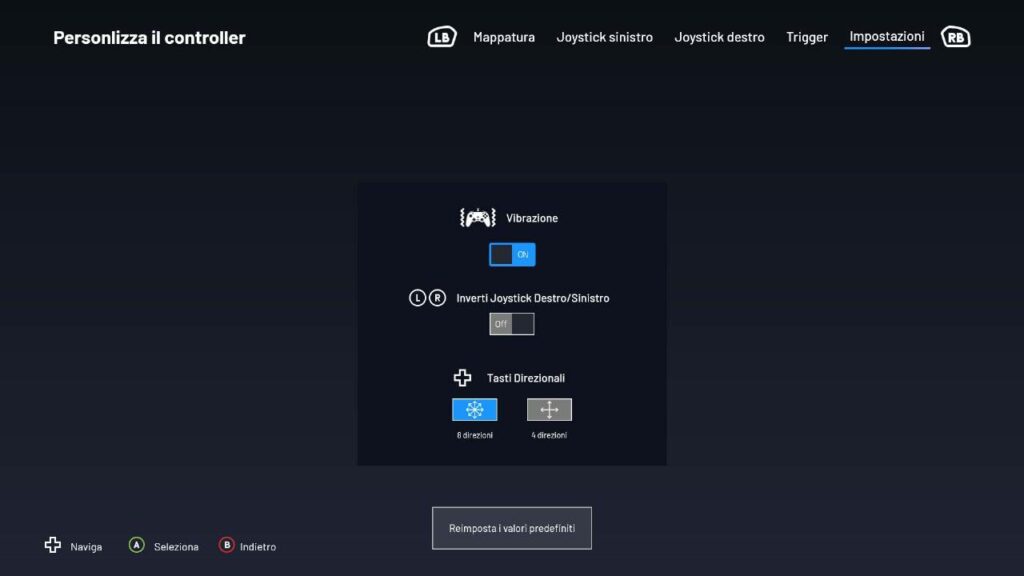Image resolution: width=1024 pixels, height=576 pixels.
Task: Click the Naviga D-pad icon
Action: (53, 546)
